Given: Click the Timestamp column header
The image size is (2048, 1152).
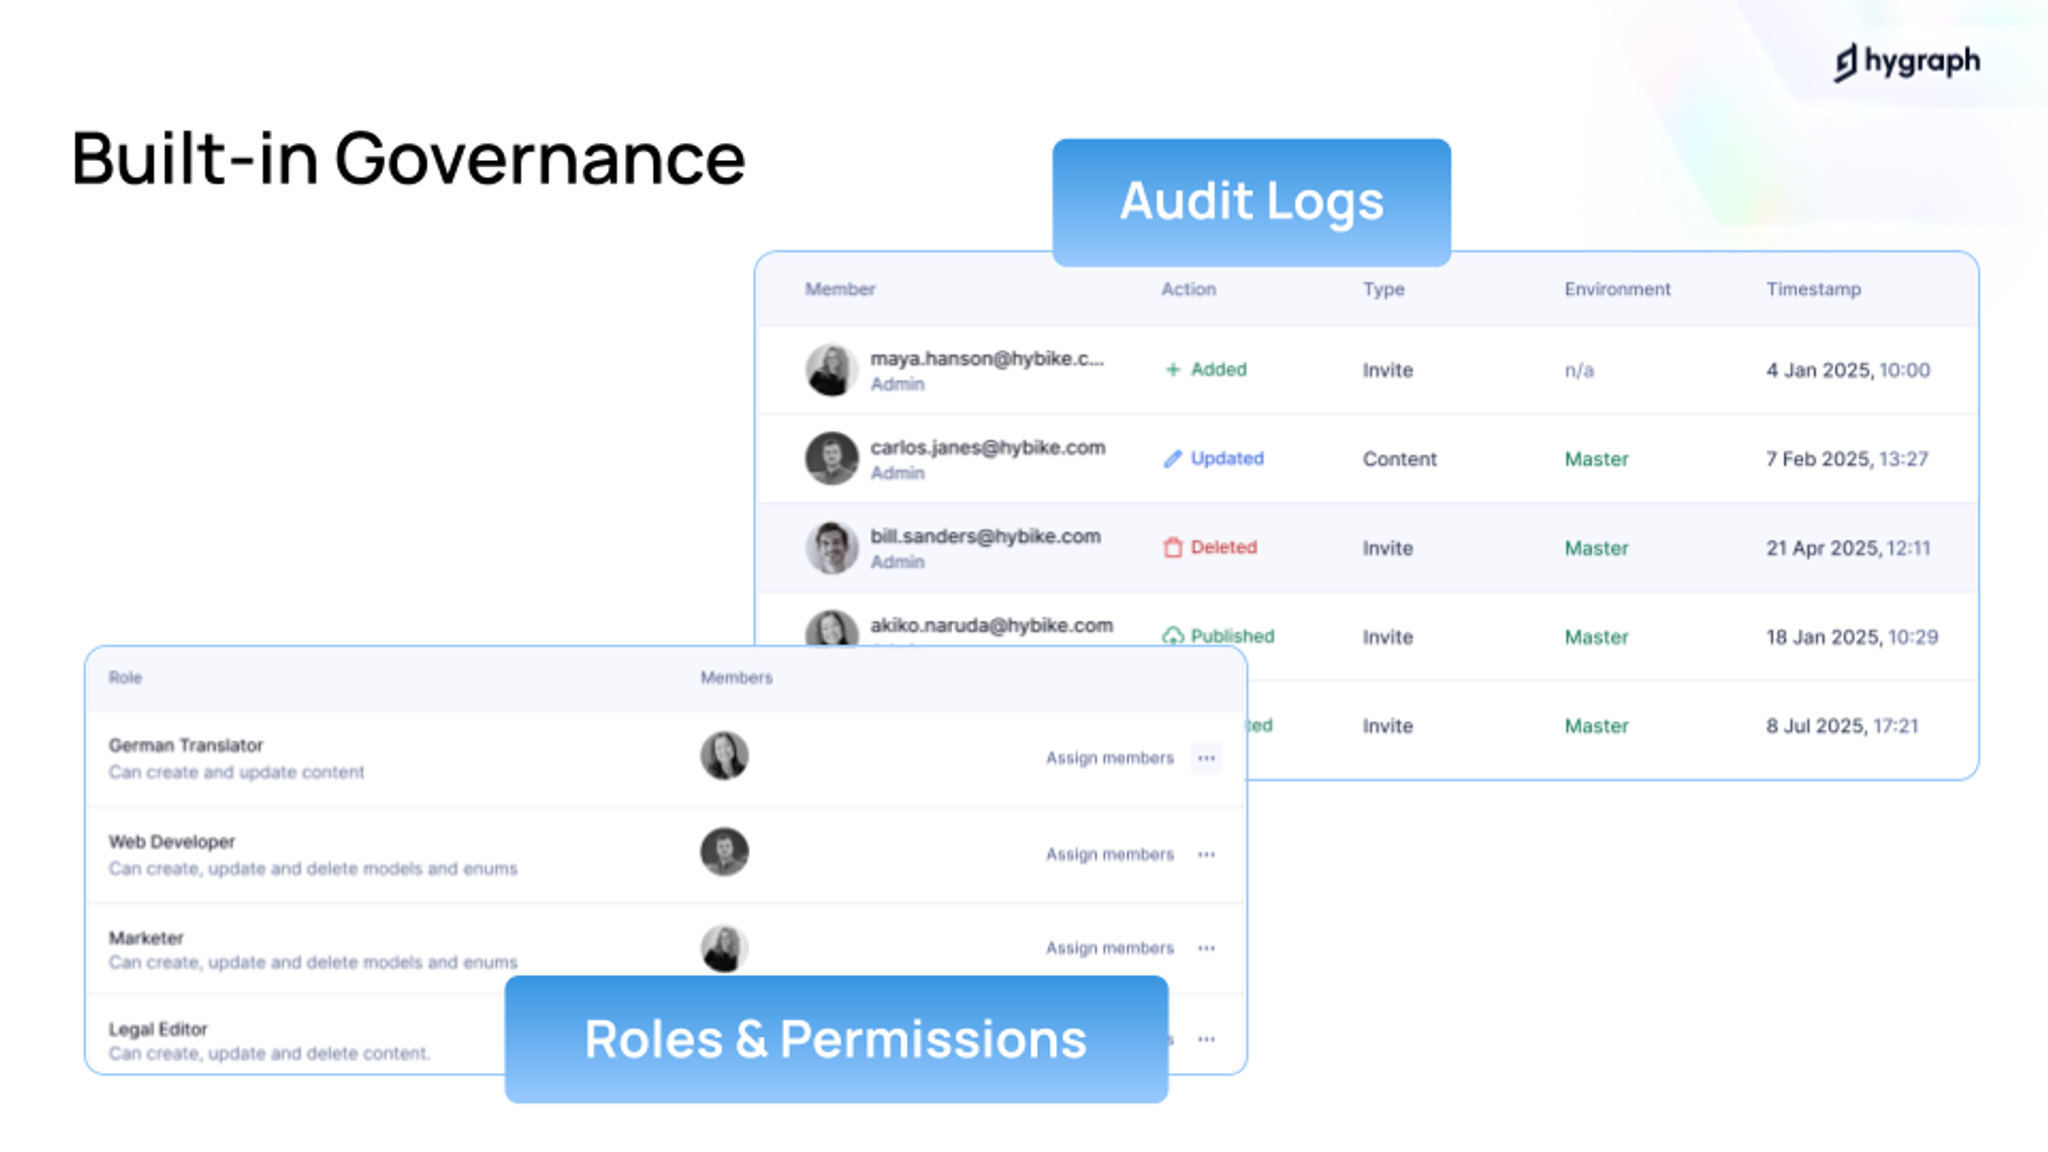Looking at the screenshot, I should (x=1812, y=289).
